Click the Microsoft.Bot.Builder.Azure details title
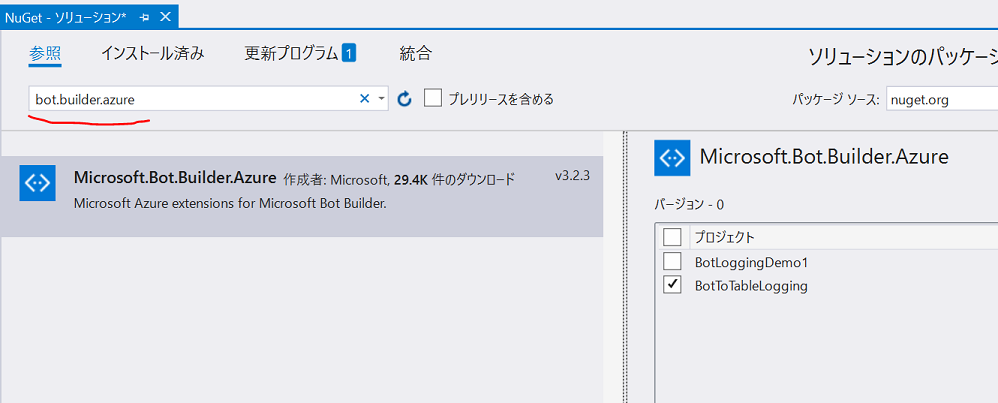Viewport: 998px width, 403px height. (x=824, y=157)
